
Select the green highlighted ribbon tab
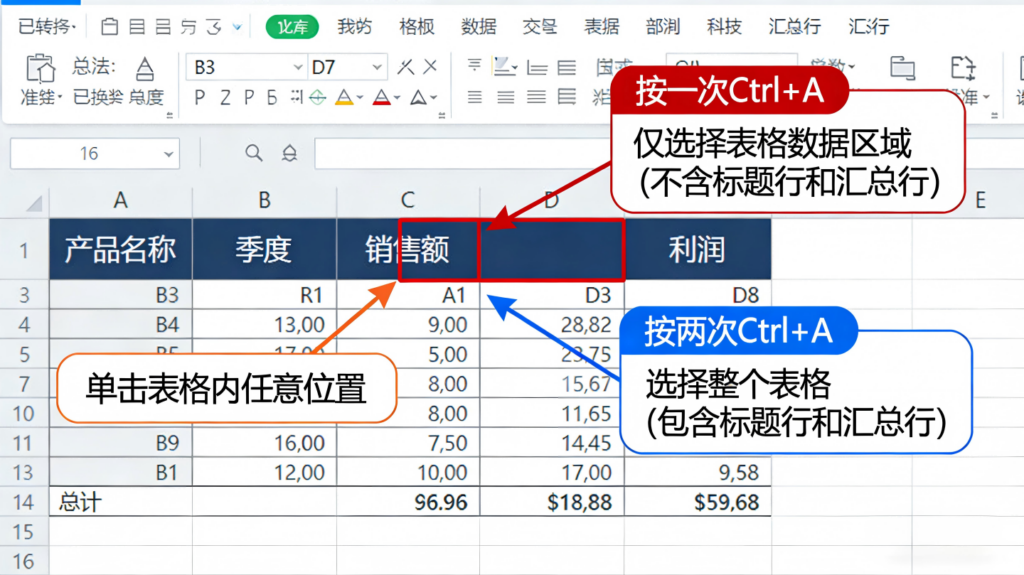(292, 27)
